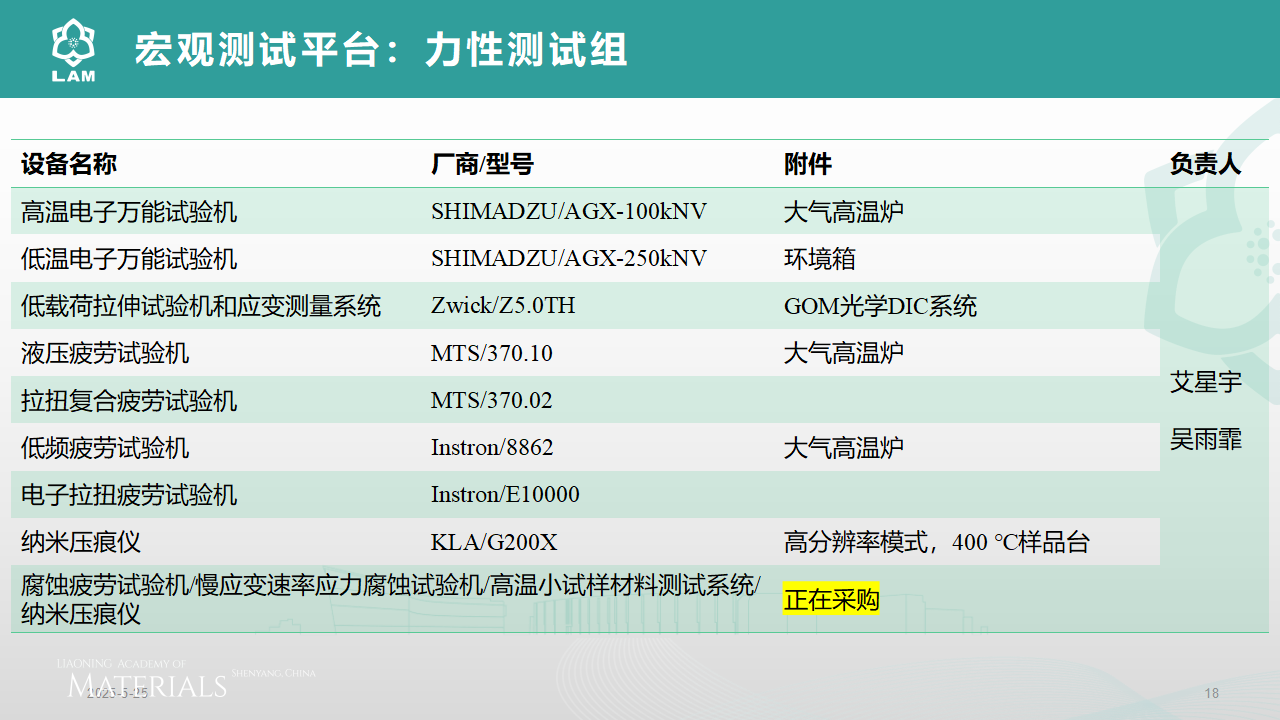1280x720 pixels.
Task: Click the 设备名称 column header
Action: [x=69, y=164]
